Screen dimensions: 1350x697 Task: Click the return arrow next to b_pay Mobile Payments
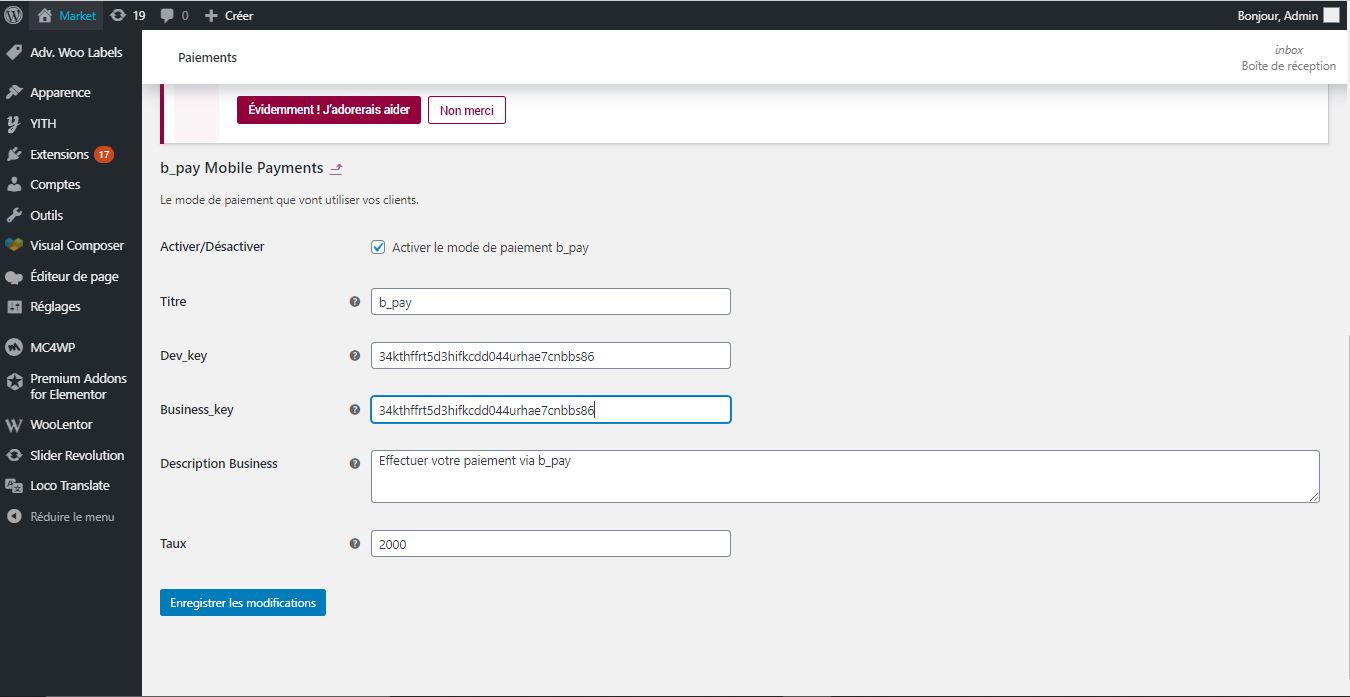click(336, 169)
